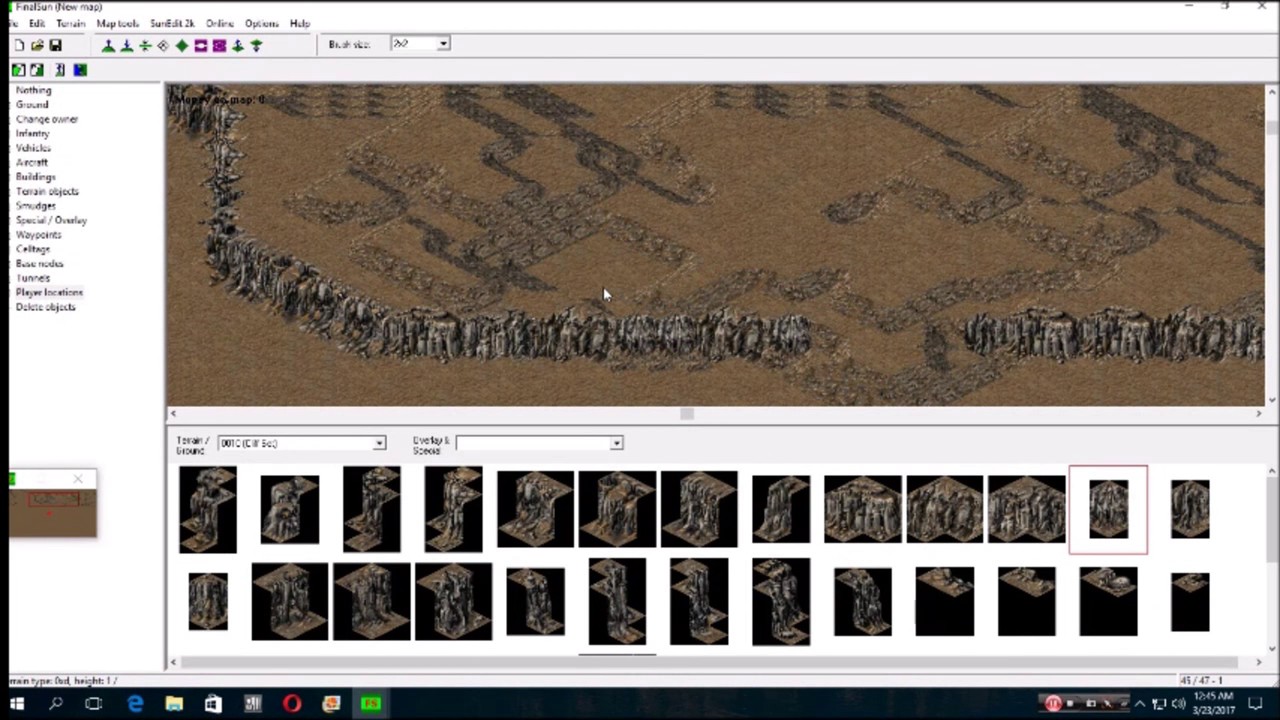
Task: Select Nothing in the object list
Action: click(33, 90)
